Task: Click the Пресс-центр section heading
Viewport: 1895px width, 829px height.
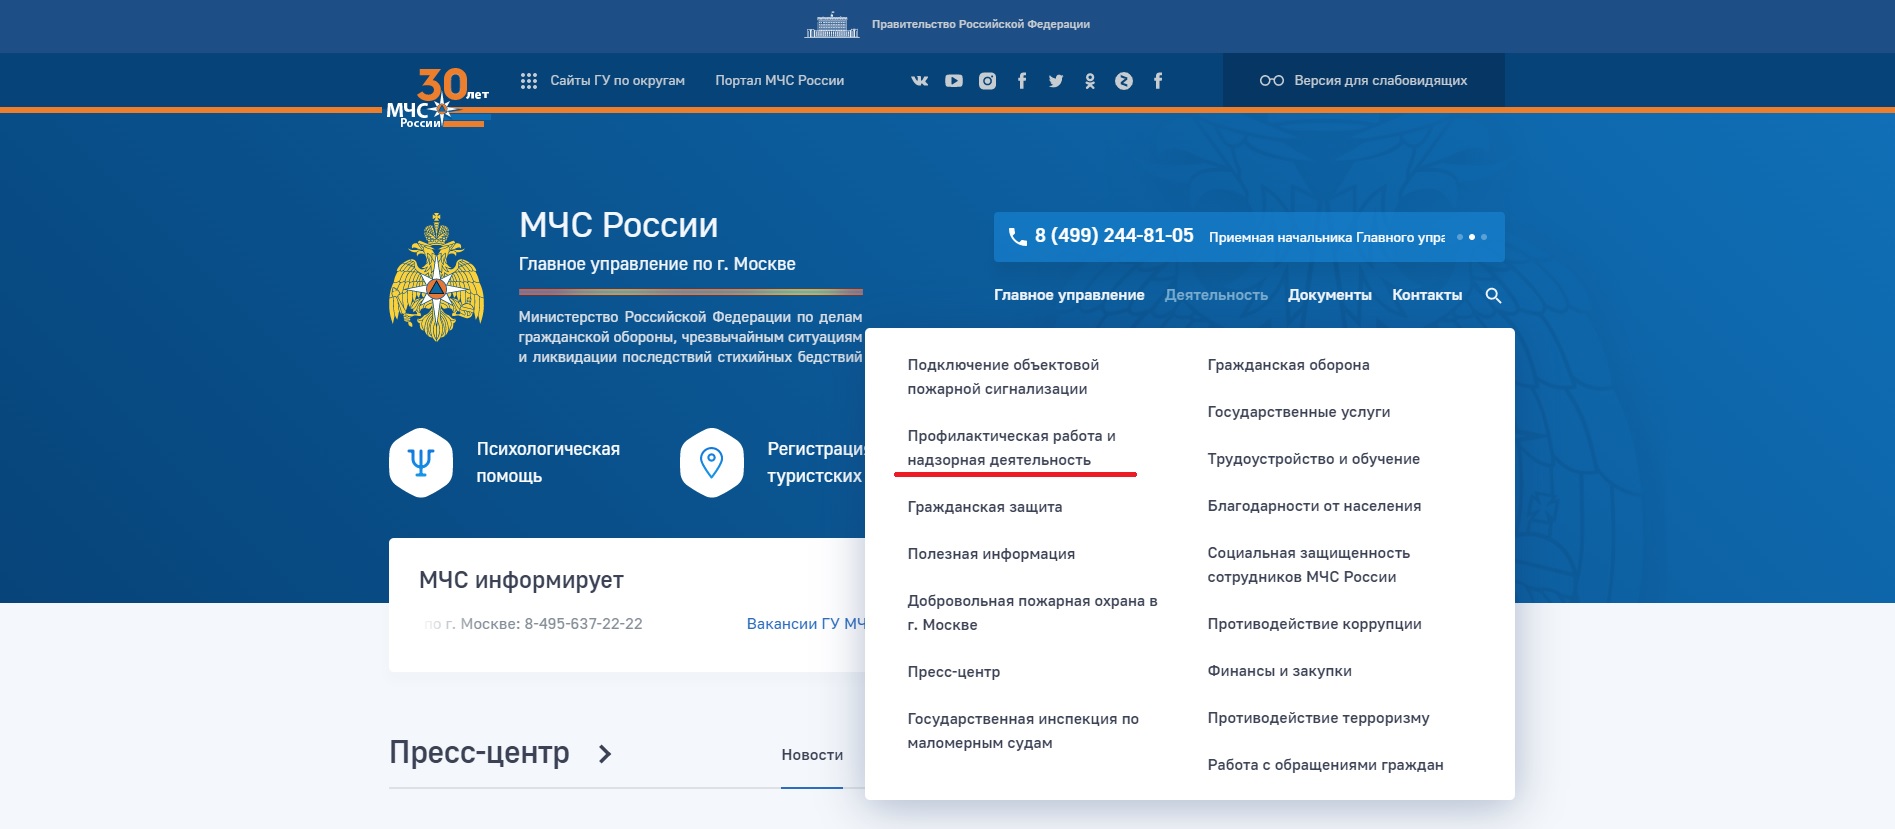Action: [479, 752]
